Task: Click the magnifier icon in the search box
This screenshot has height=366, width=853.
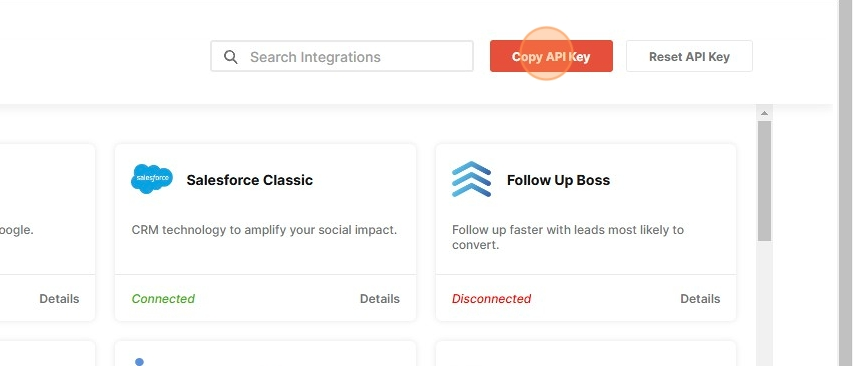Action: 231,57
